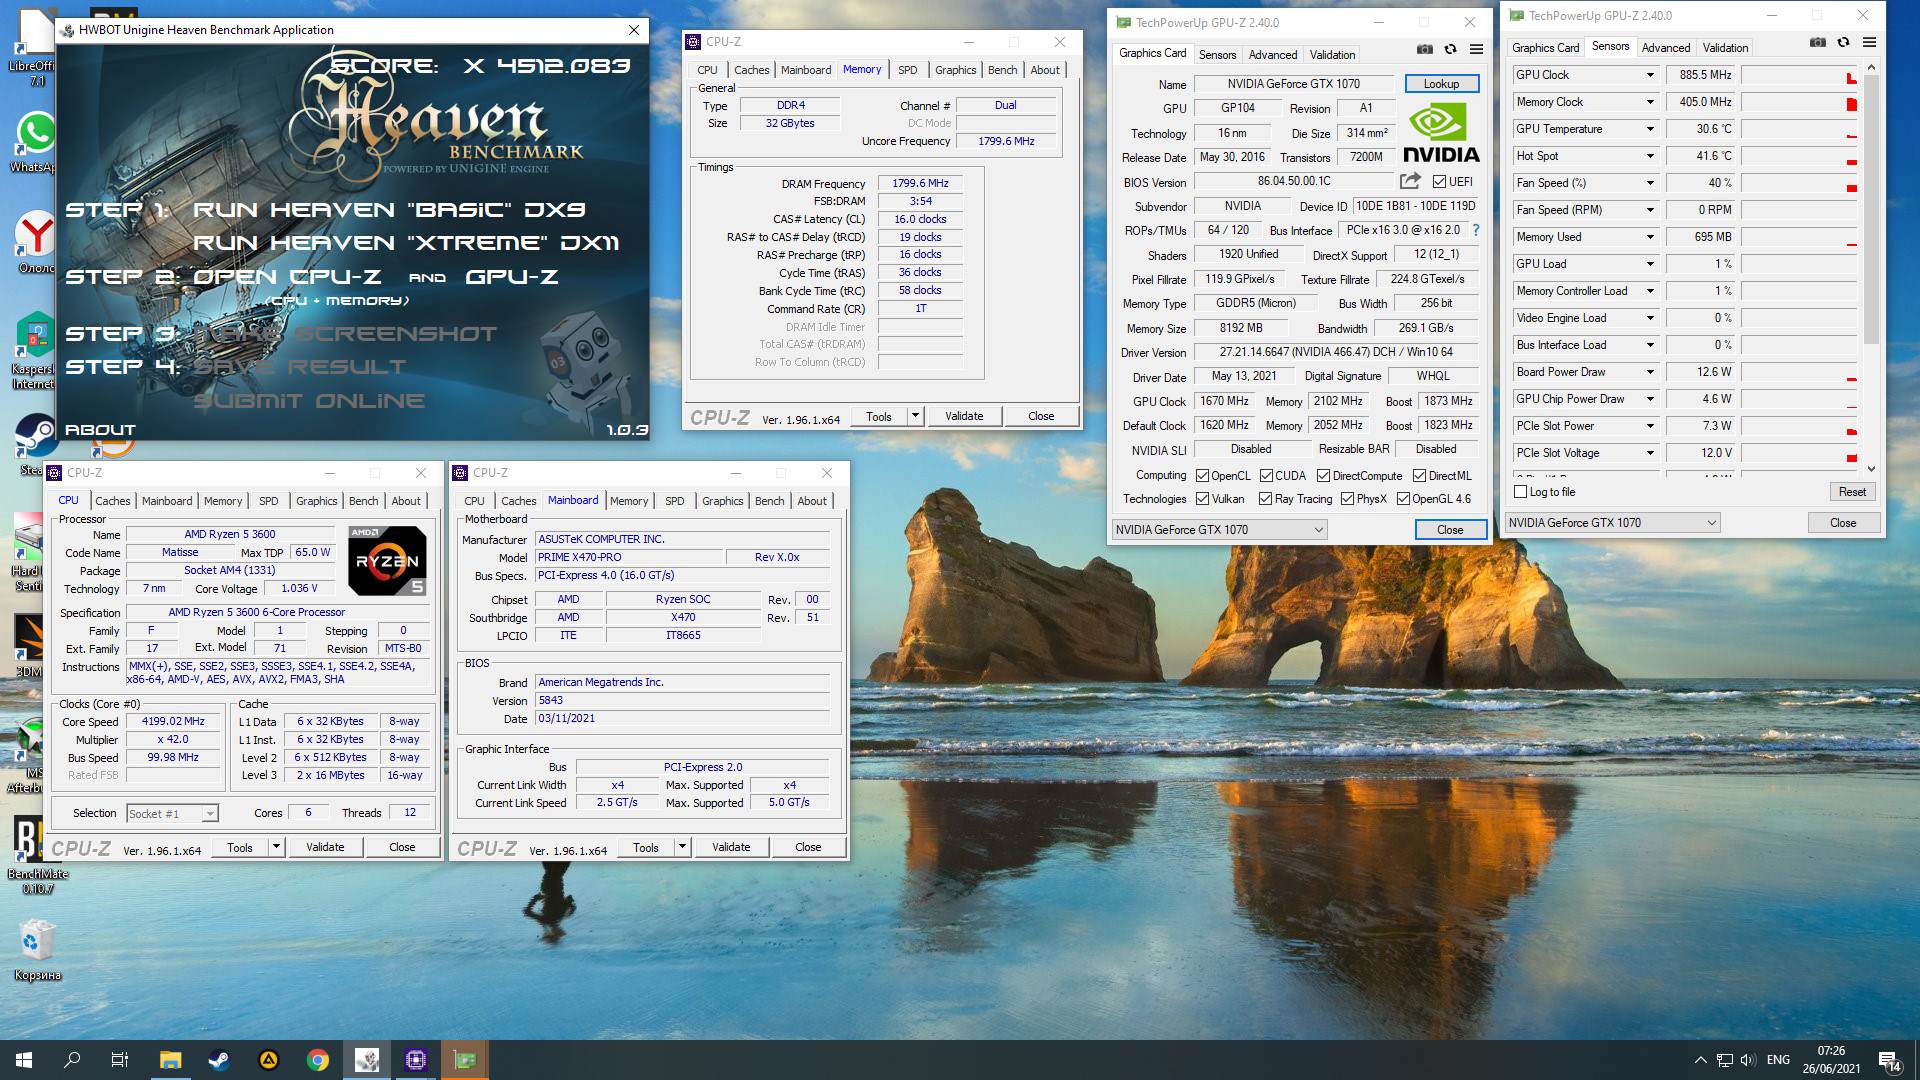Click DRAM Frequency value field
This screenshot has height=1080, width=1920.
pos(920,184)
